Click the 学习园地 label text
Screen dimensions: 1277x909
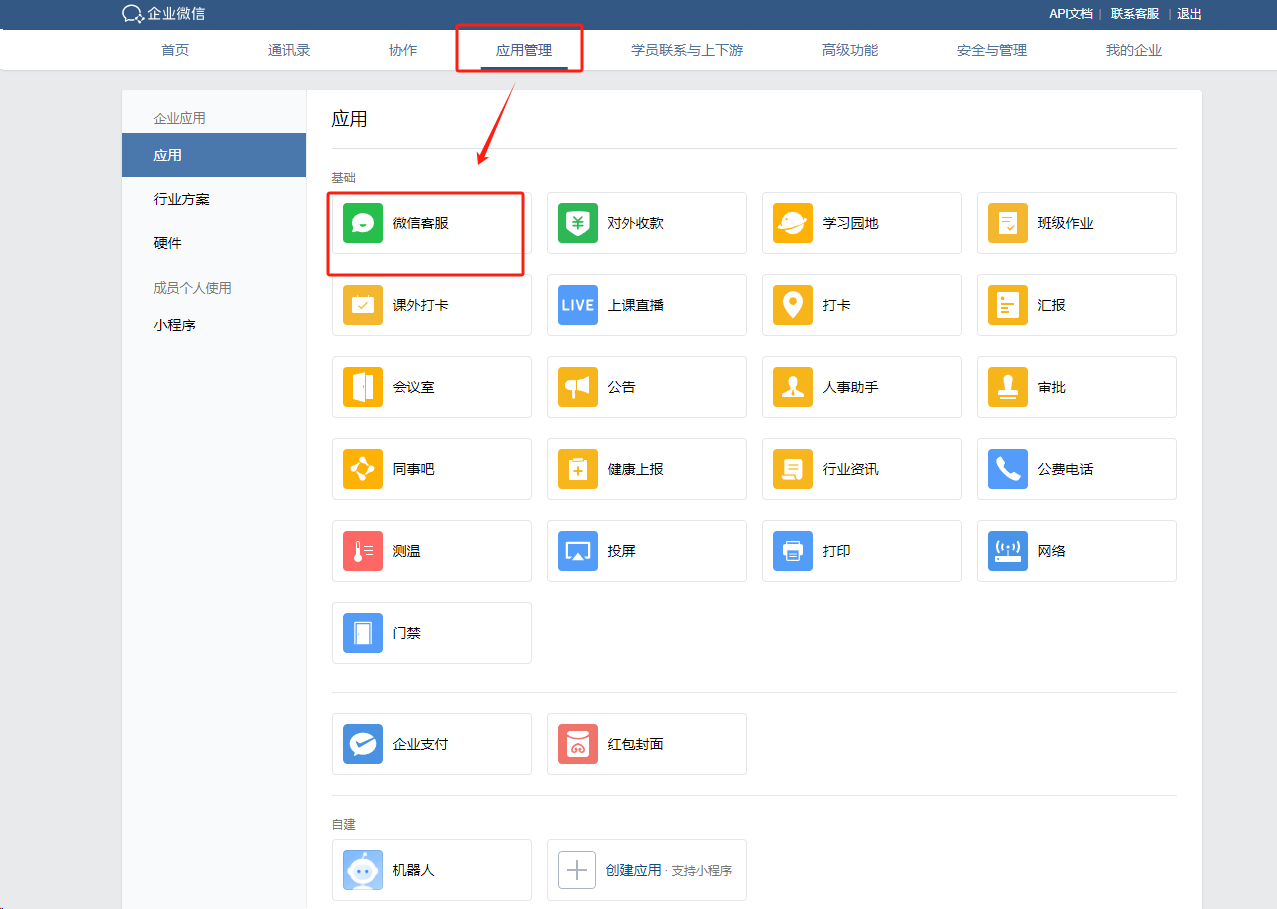851,223
